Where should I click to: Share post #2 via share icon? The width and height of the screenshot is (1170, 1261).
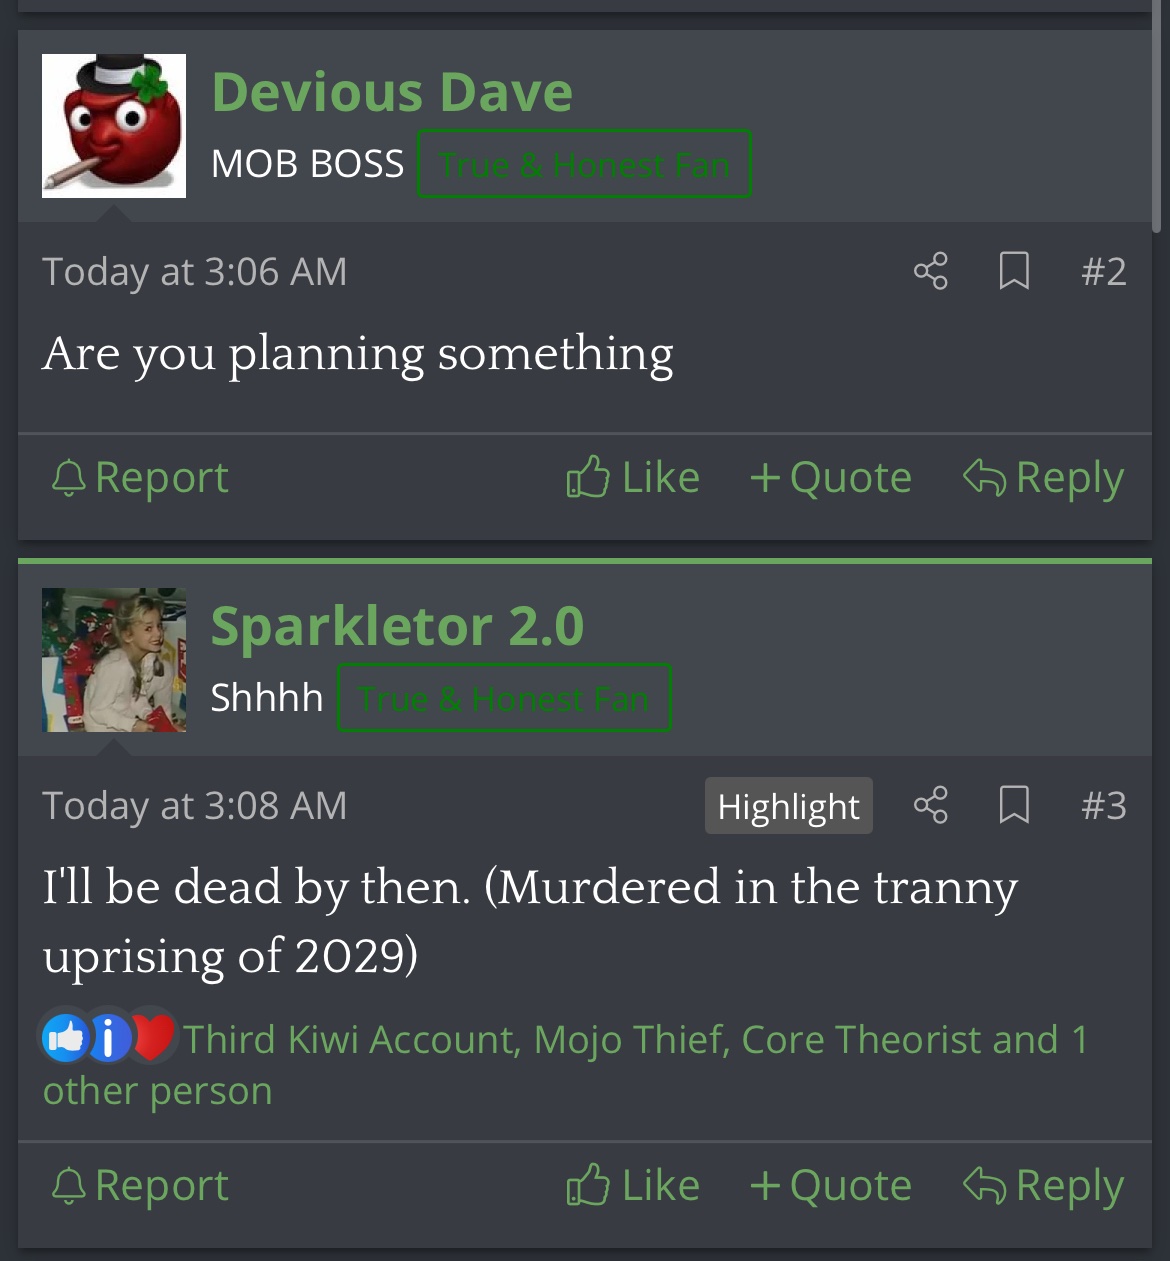930,271
